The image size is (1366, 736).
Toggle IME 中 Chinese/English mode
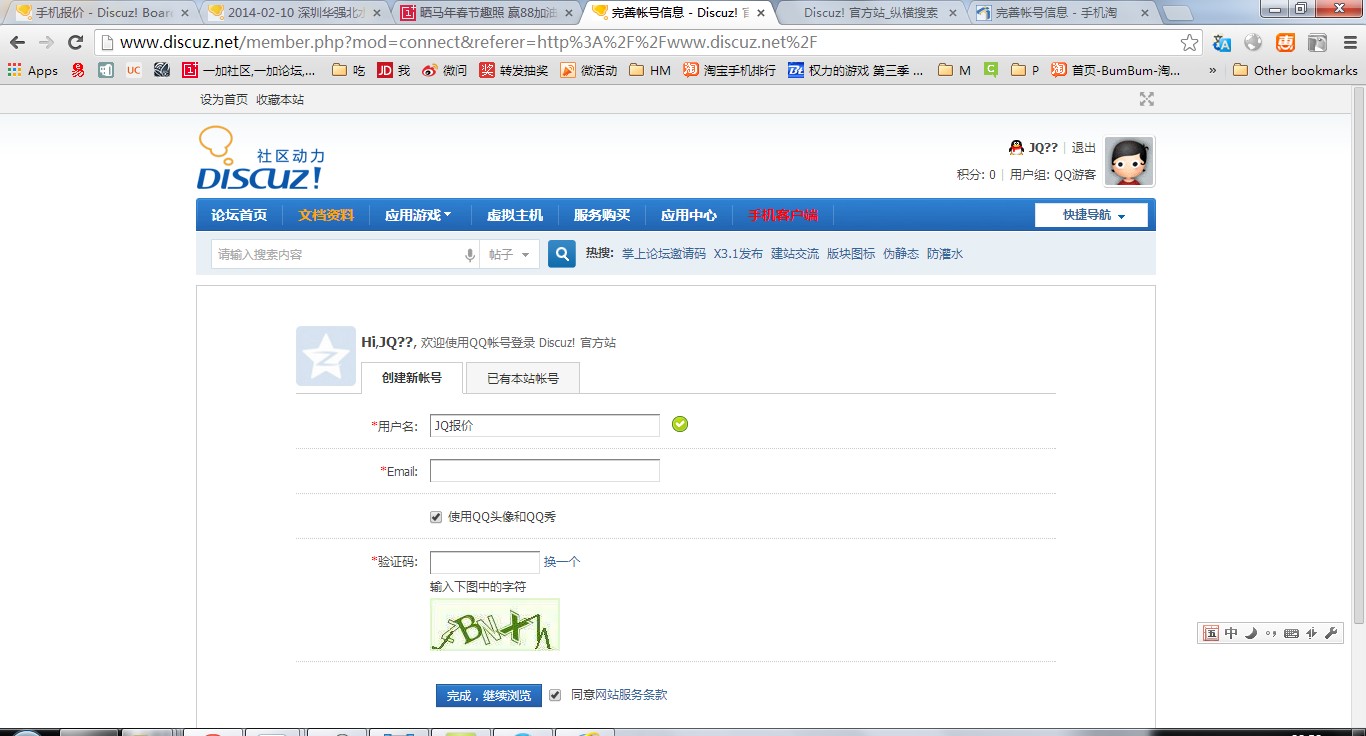[1231, 633]
